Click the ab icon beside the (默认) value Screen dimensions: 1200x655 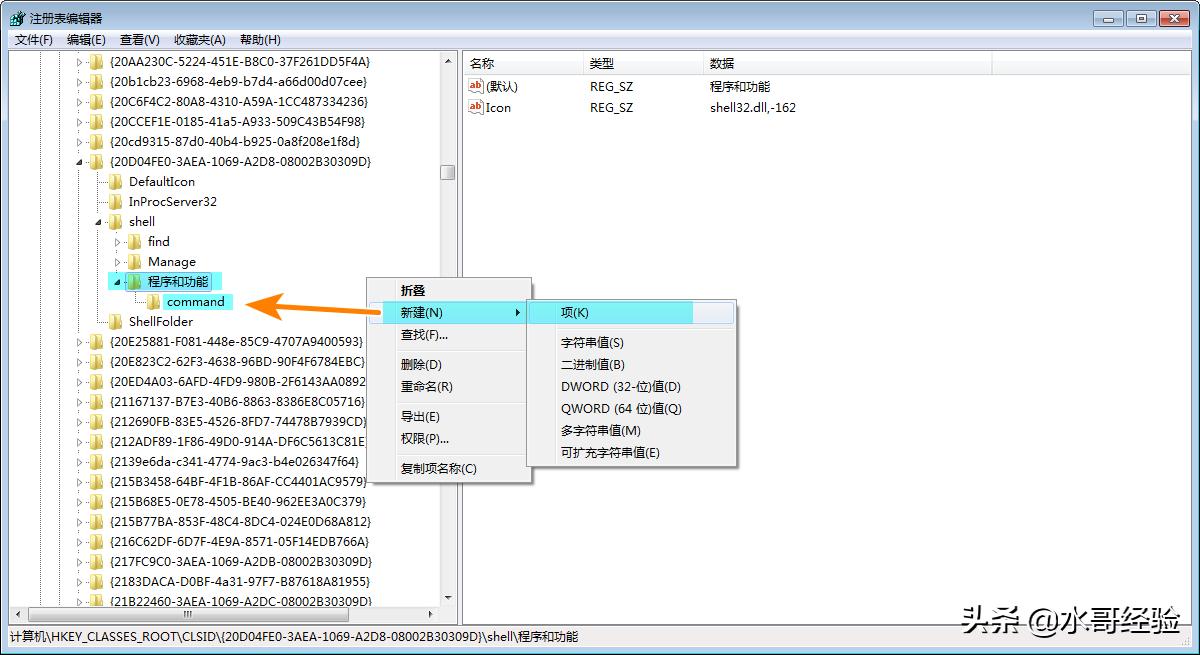click(475, 86)
